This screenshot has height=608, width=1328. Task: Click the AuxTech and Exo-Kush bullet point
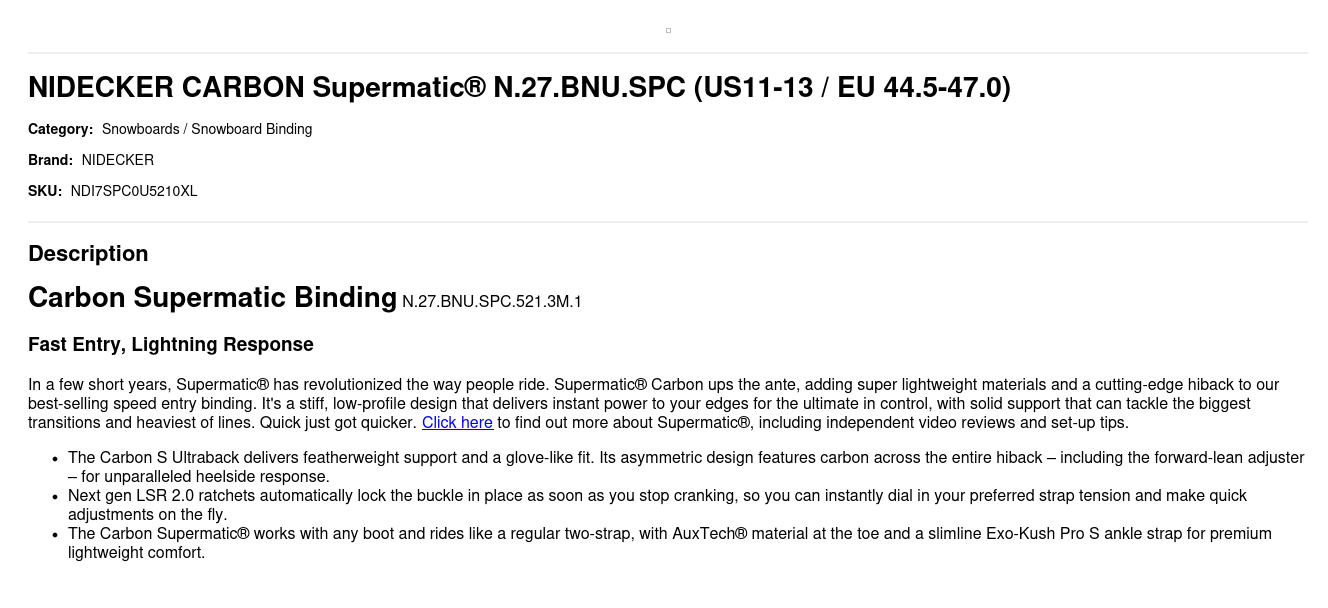click(x=670, y=543)
